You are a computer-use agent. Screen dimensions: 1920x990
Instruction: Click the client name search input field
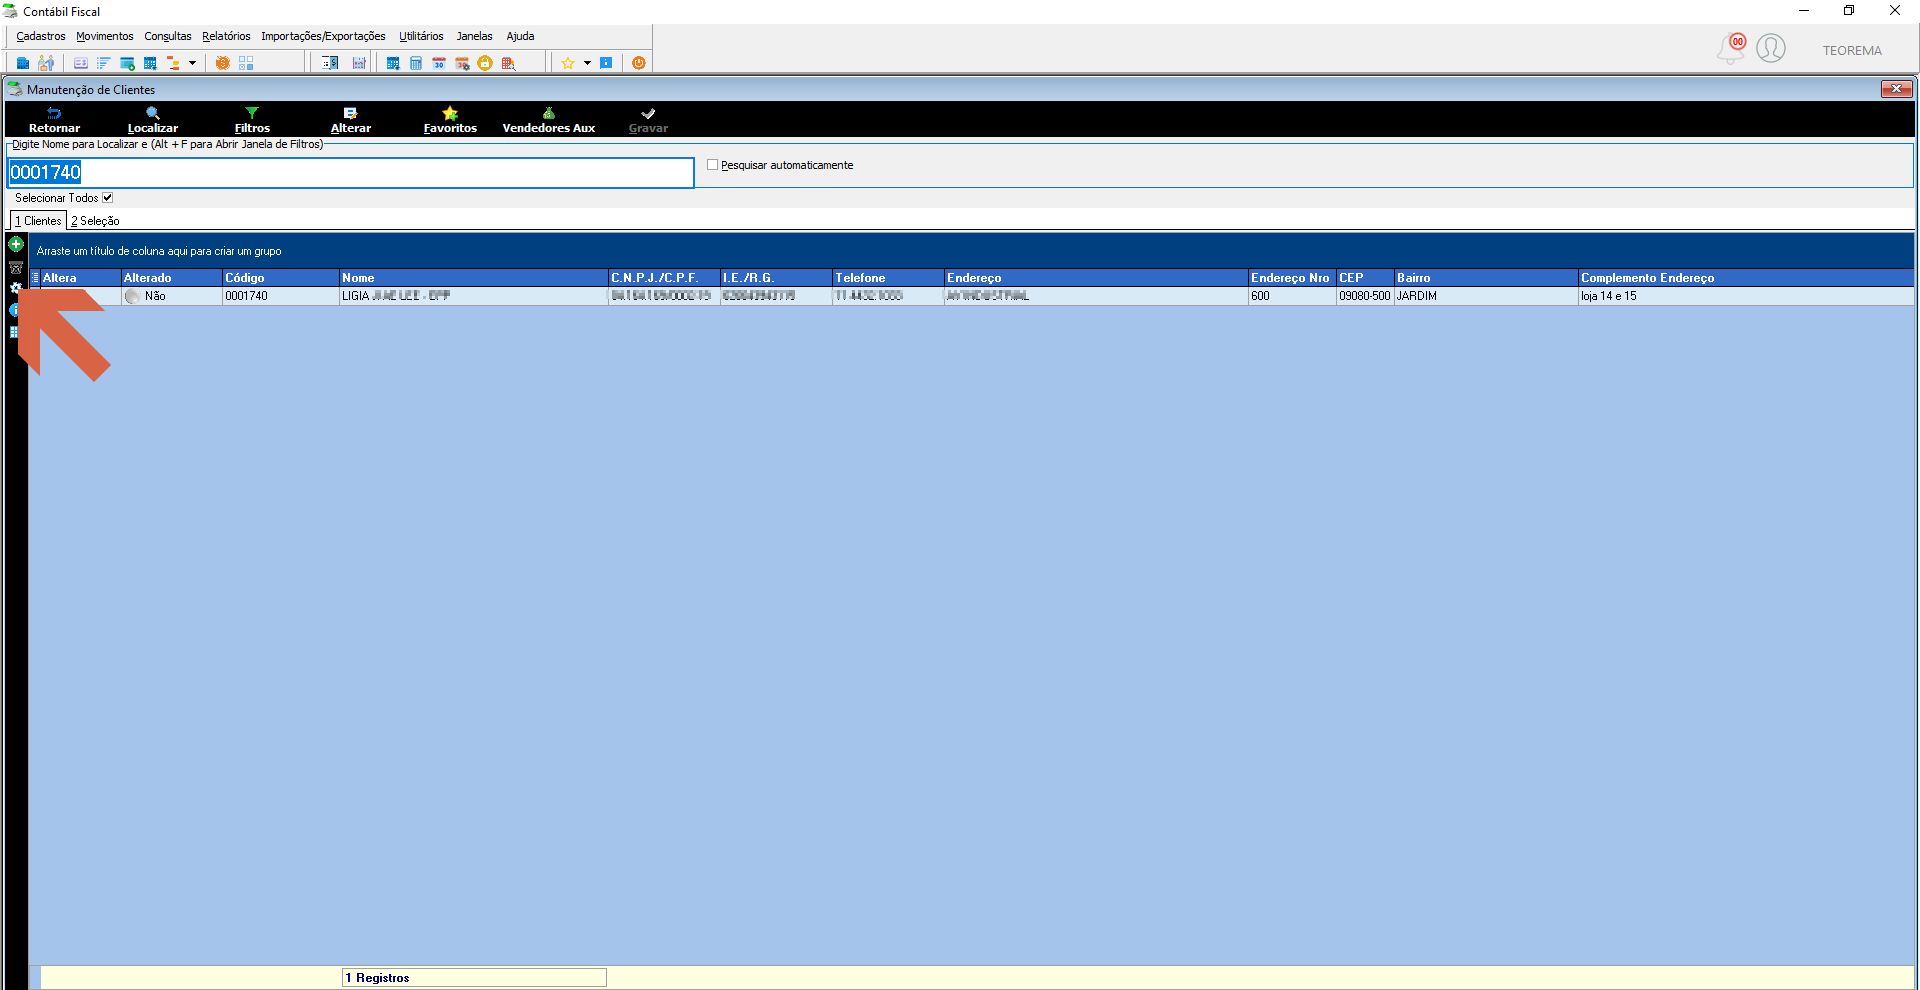pos(351,173)
